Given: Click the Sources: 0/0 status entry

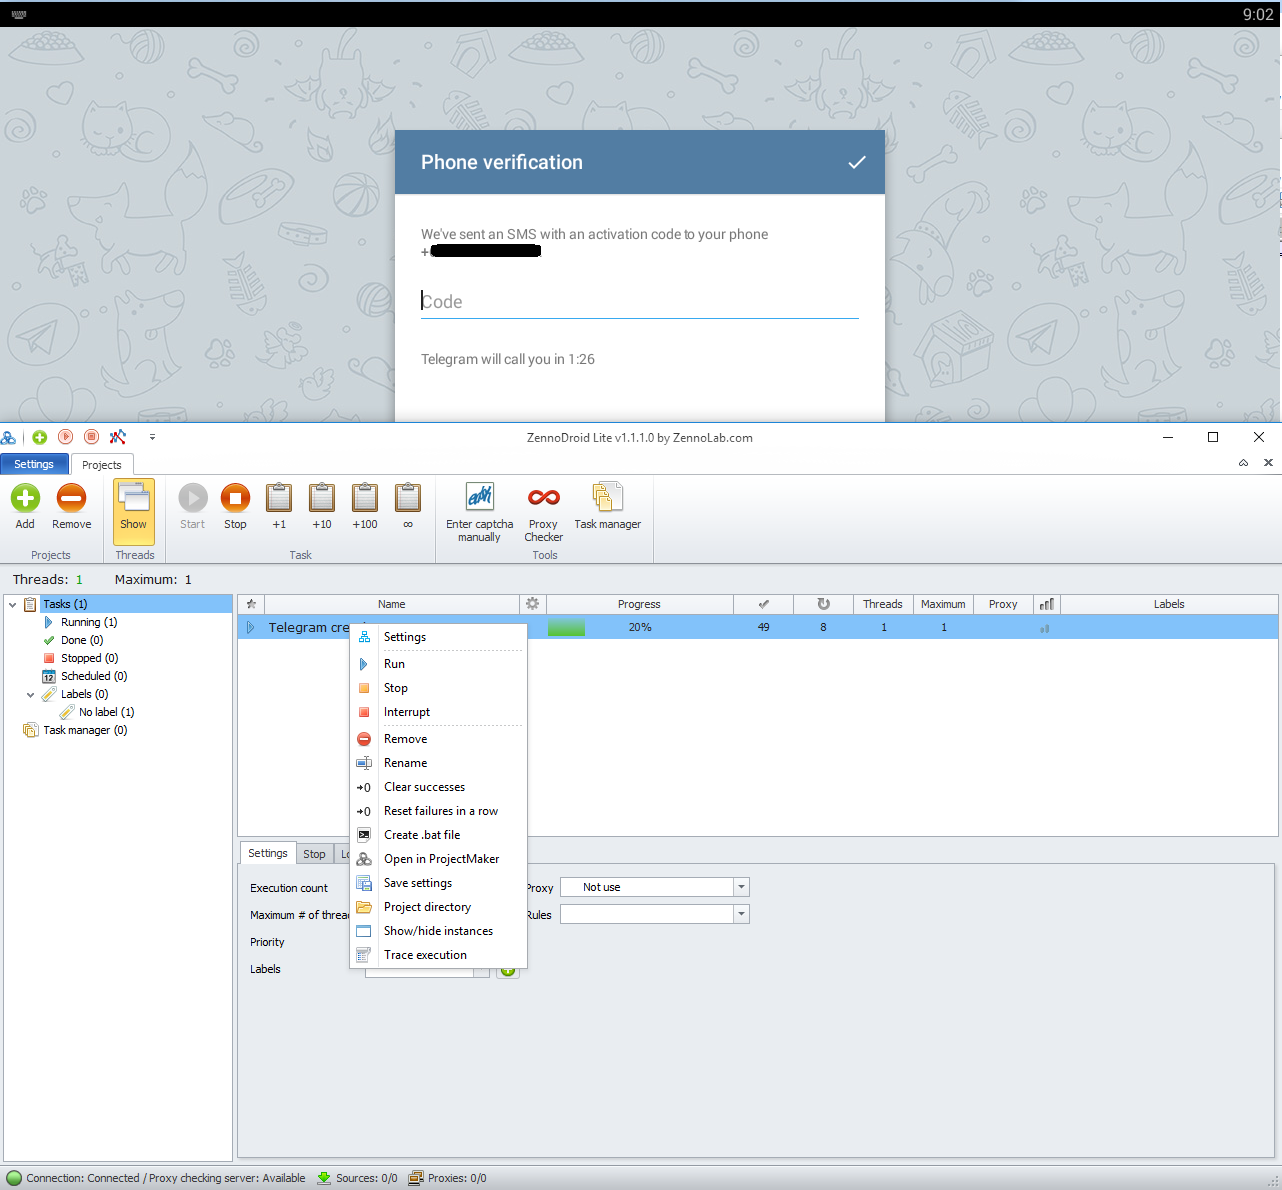Looking at the screenshot, I should 357,1178.
